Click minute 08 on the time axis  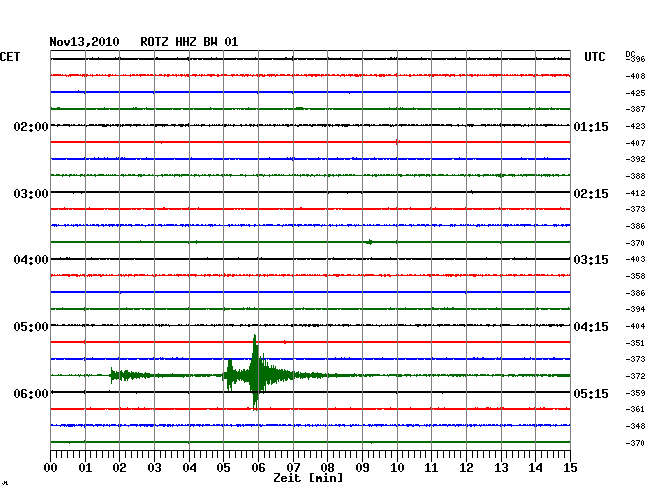[x=327, y=468]
